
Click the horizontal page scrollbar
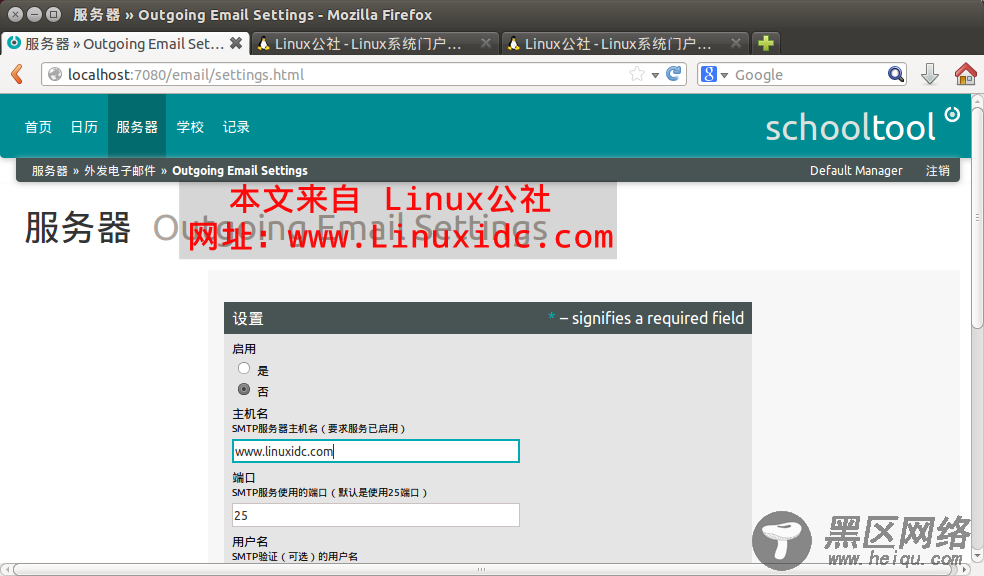pyautogui.click(x=482, y=569)
